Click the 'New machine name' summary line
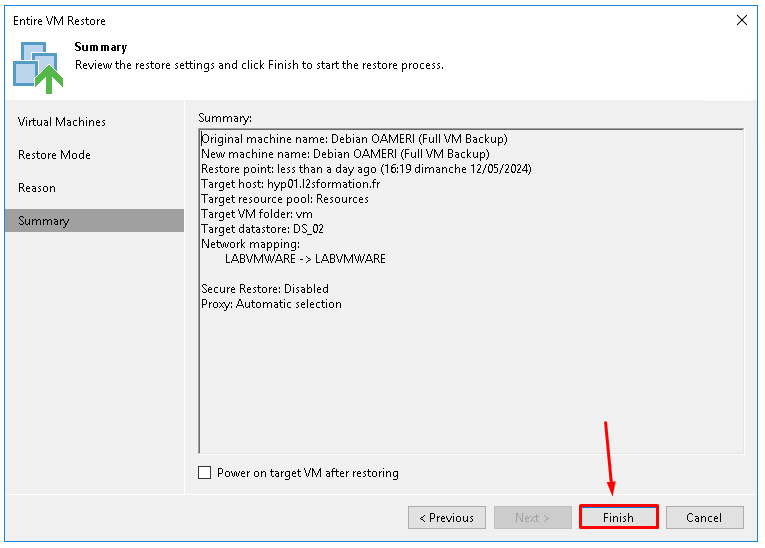This screenshot has height=548, width=765. pos(345,154)
